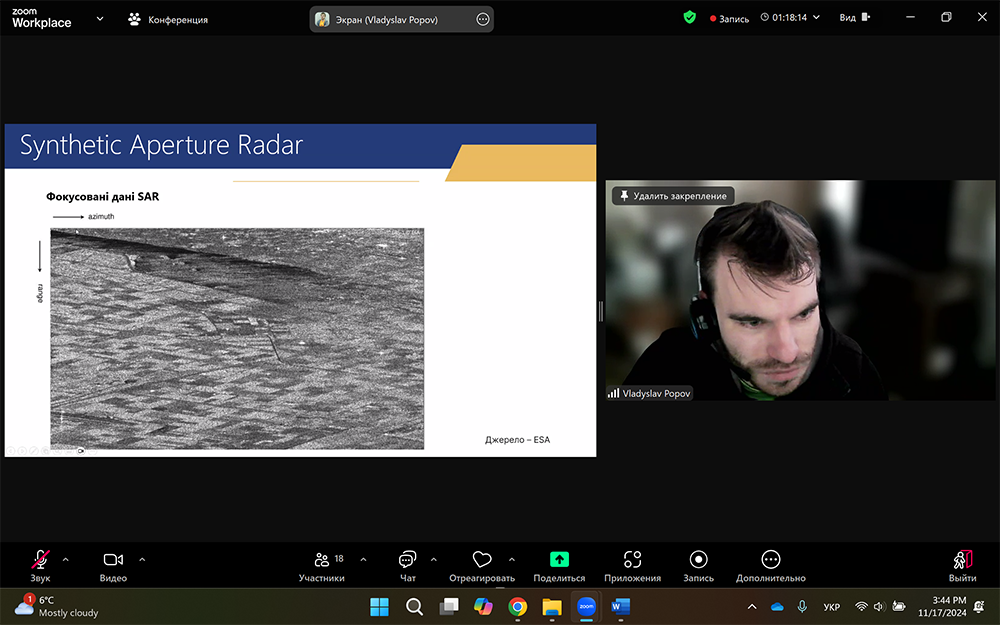The width and height of the screenshot is (1000, 625).
Task: Click Удалить закрепление to unpin video
Action: coord(673,196)
